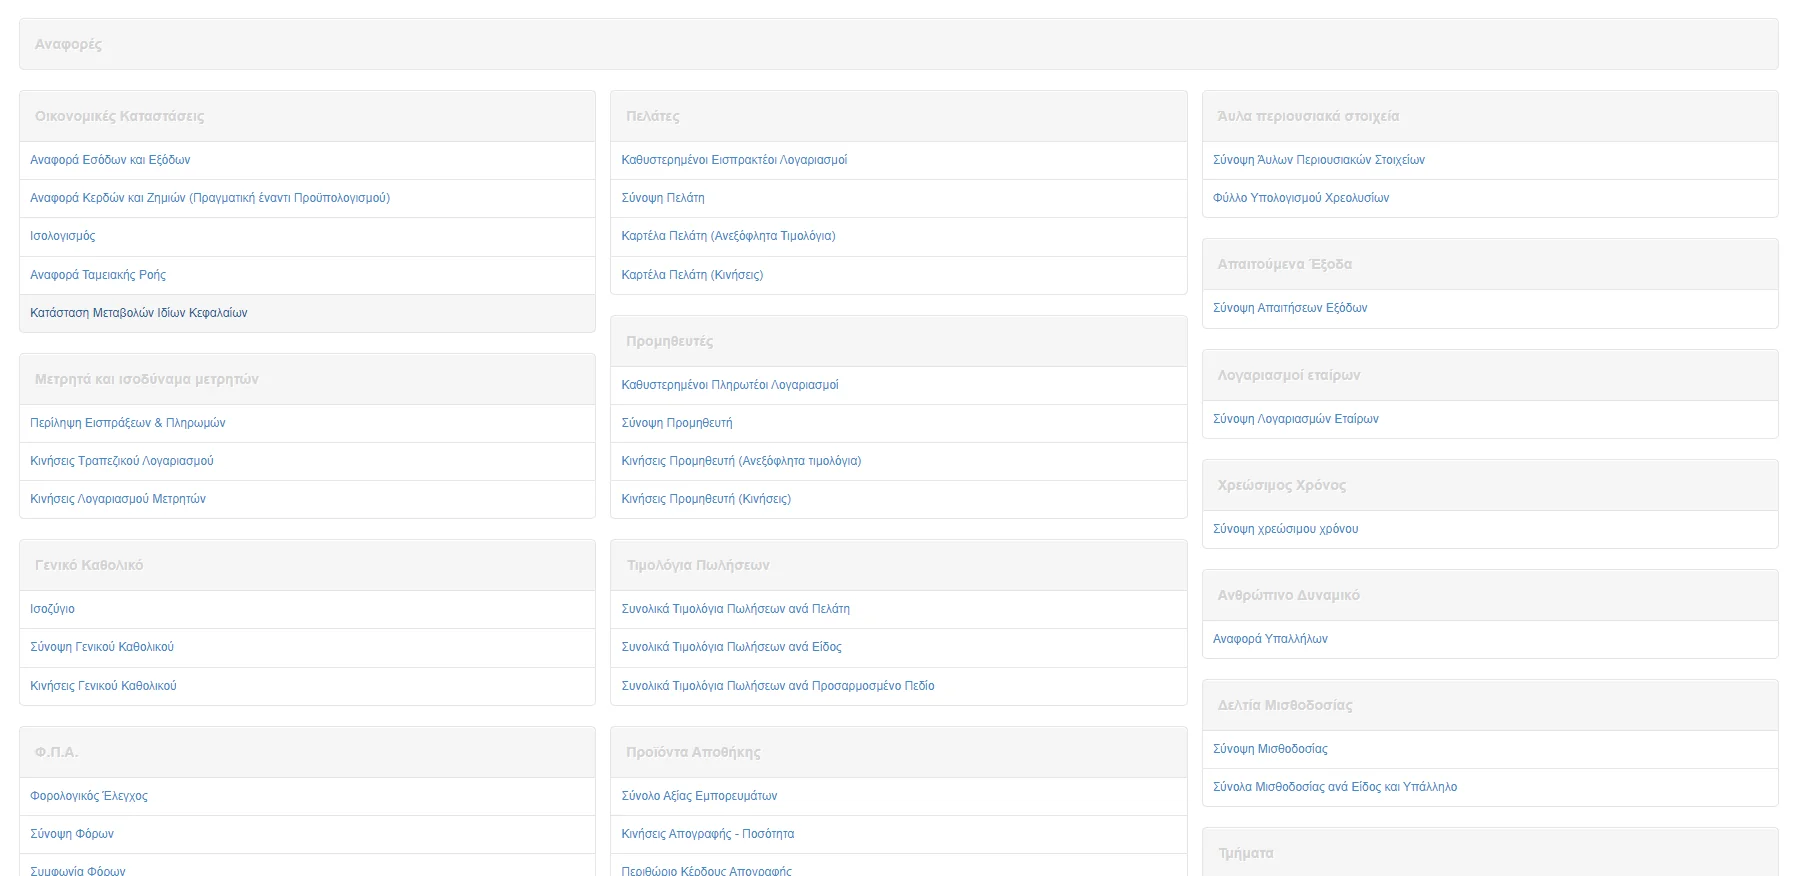This screenshot has height=876, width=1799.
Task: Open Σύνοψη Άυλων Περιουσιακών Στοιχείων
Action: 1319,160
